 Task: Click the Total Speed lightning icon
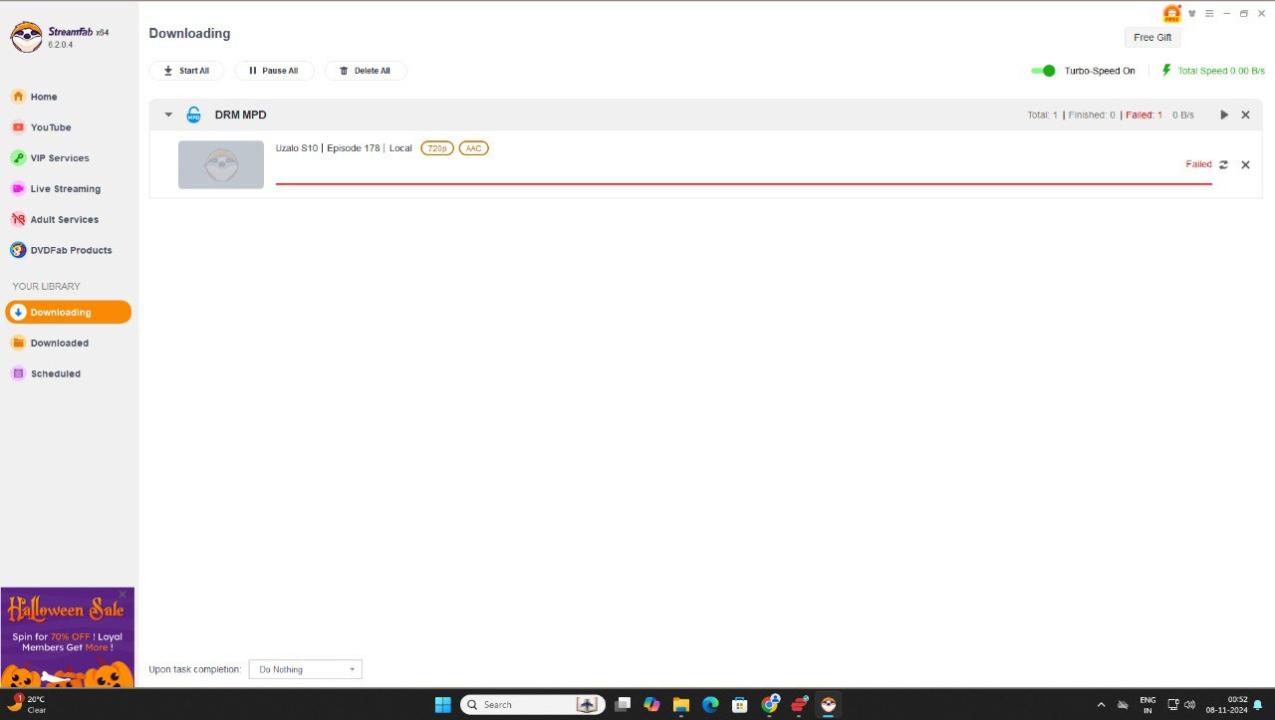coord(1166,71)
